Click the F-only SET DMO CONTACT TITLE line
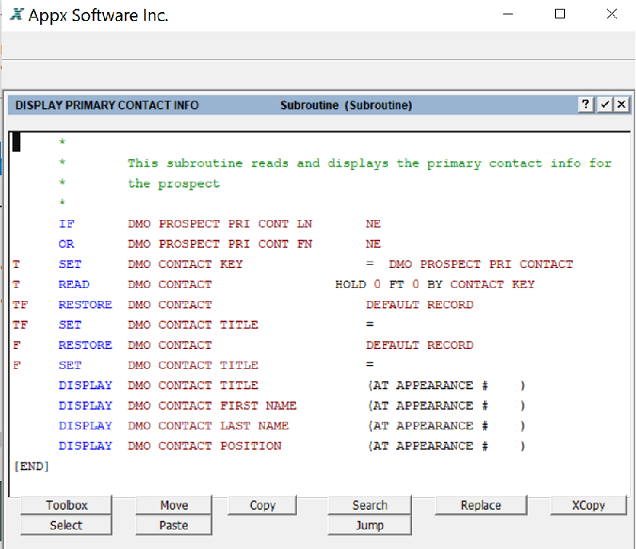The image size is (636, 549). (x=193, y=365)
